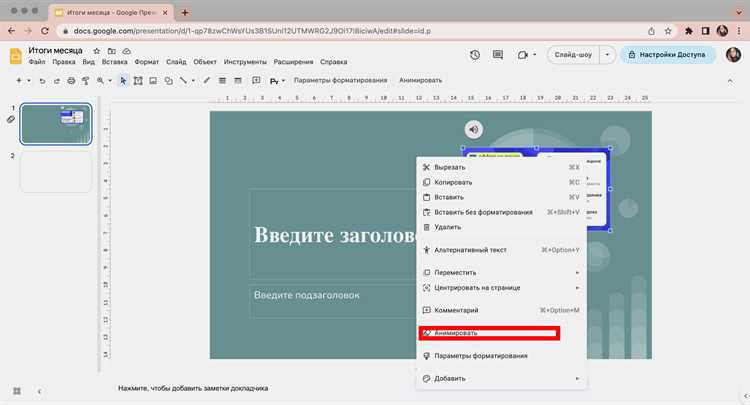Click the Insert image icon
The width and height of the screenshot is (750, 405).
[153, 81]
